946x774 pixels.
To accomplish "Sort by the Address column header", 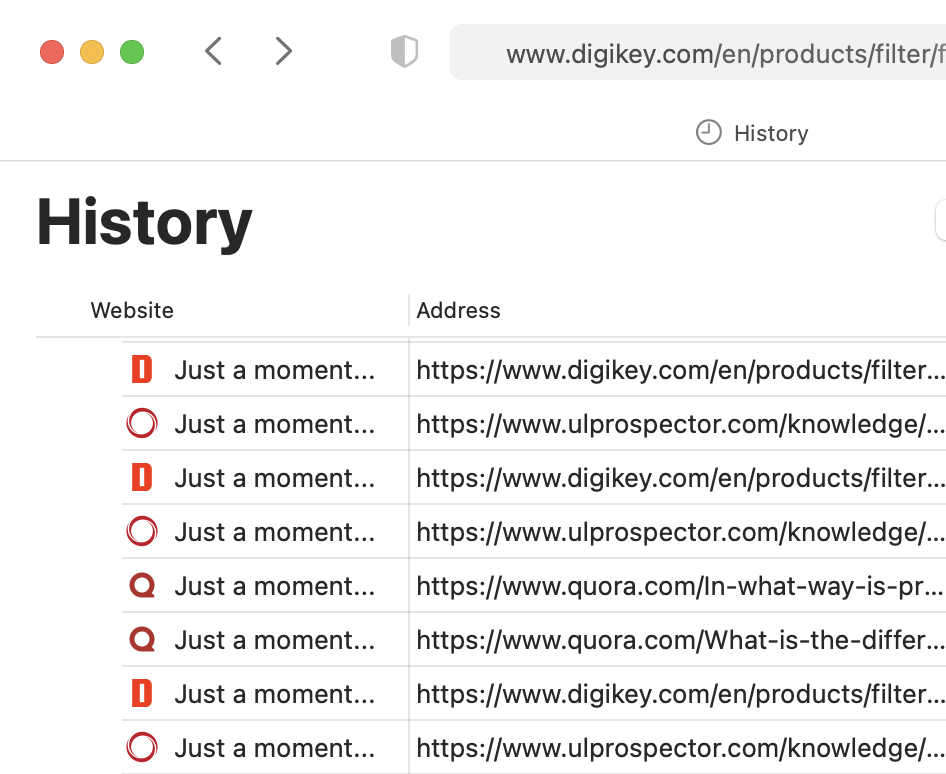I will click(458, 310).
